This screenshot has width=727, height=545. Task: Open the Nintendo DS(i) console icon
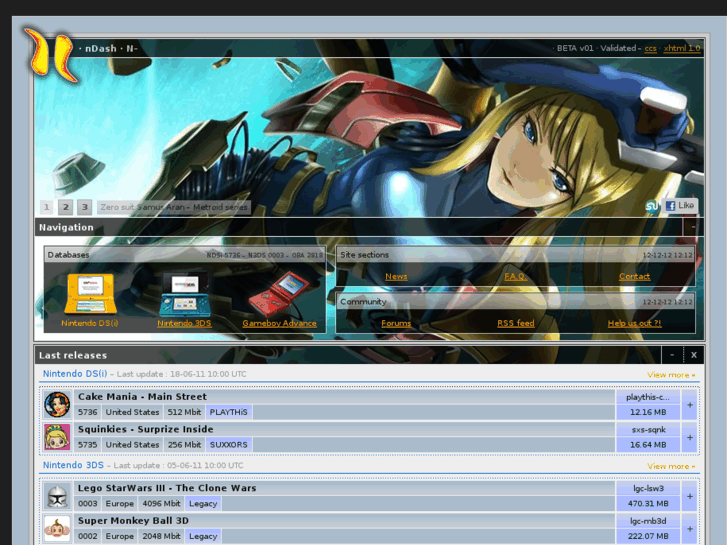(90, 293)
